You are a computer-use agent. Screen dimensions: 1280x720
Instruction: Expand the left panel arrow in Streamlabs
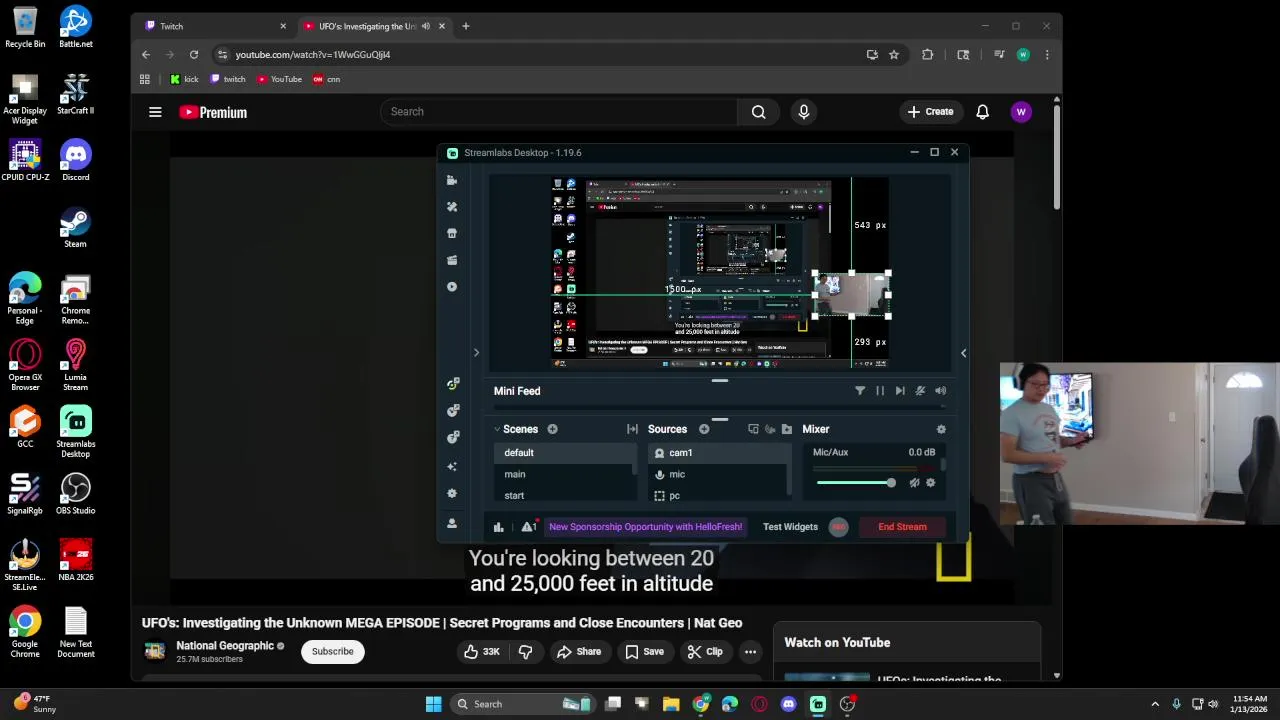click(476, 352)
